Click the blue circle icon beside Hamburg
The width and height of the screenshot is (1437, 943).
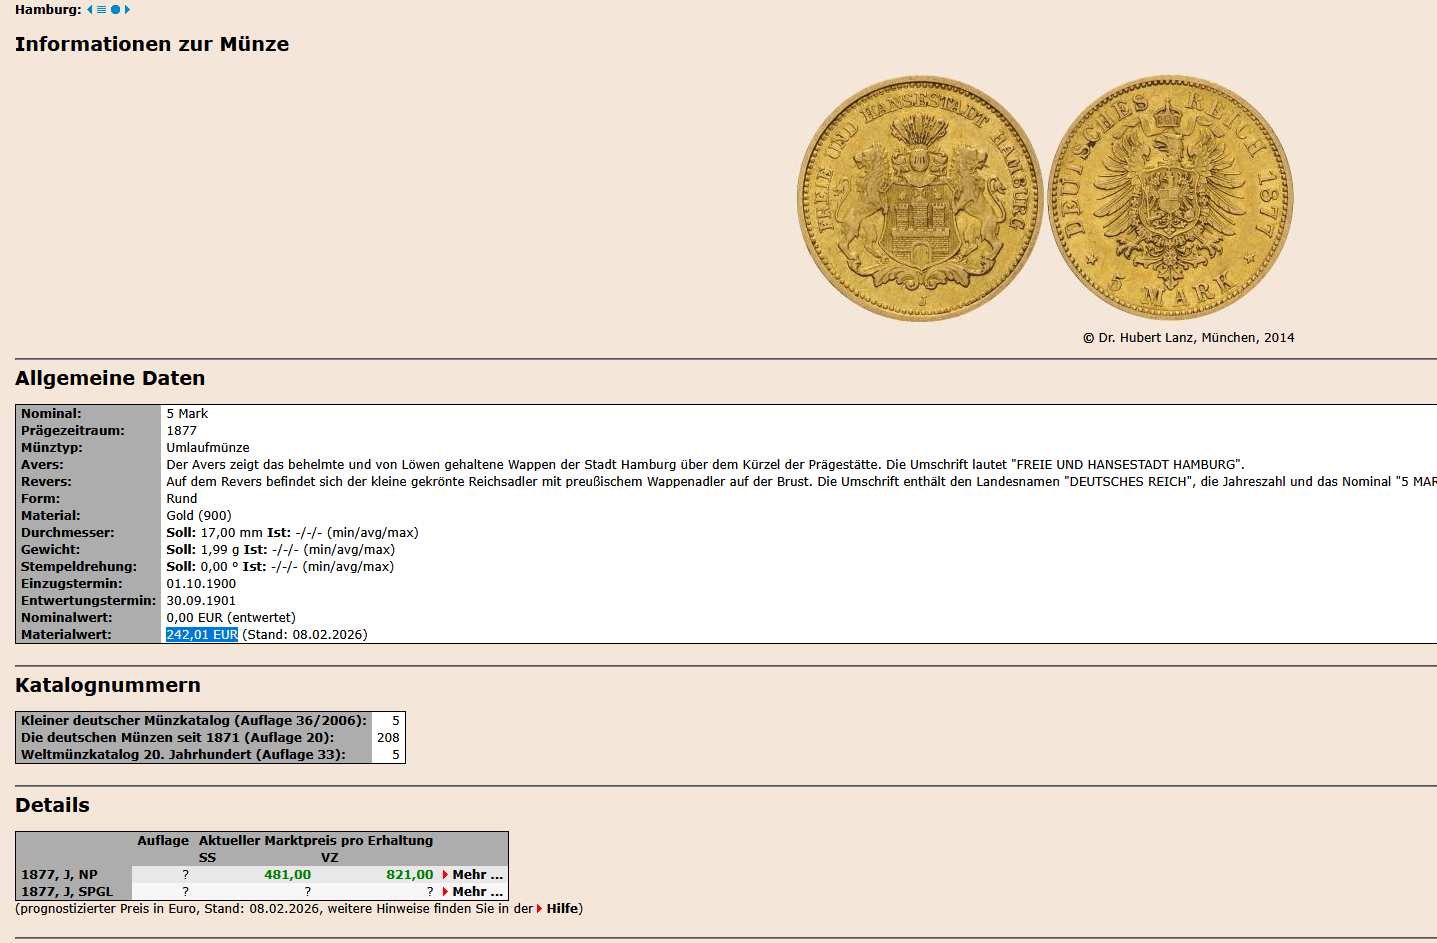click(115, 10)
